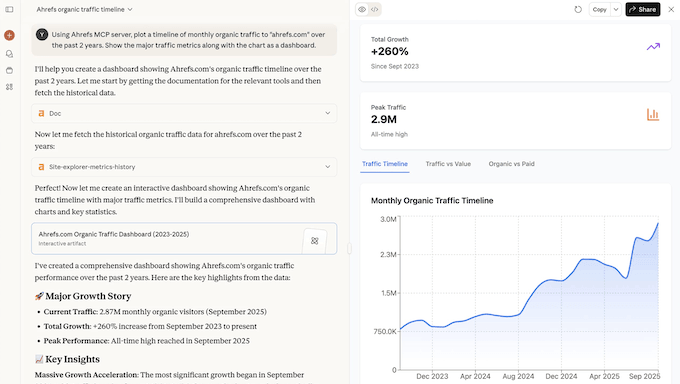Open the projects icon in sidebar

(9, 70)
